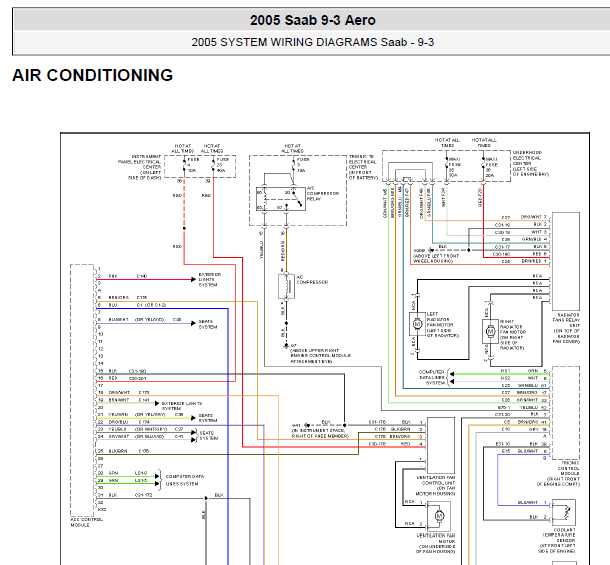Viewport: 610px width, 565px height.
Task: Click the "ACC CONTROL MODULE" label
Action: [86, 522]
